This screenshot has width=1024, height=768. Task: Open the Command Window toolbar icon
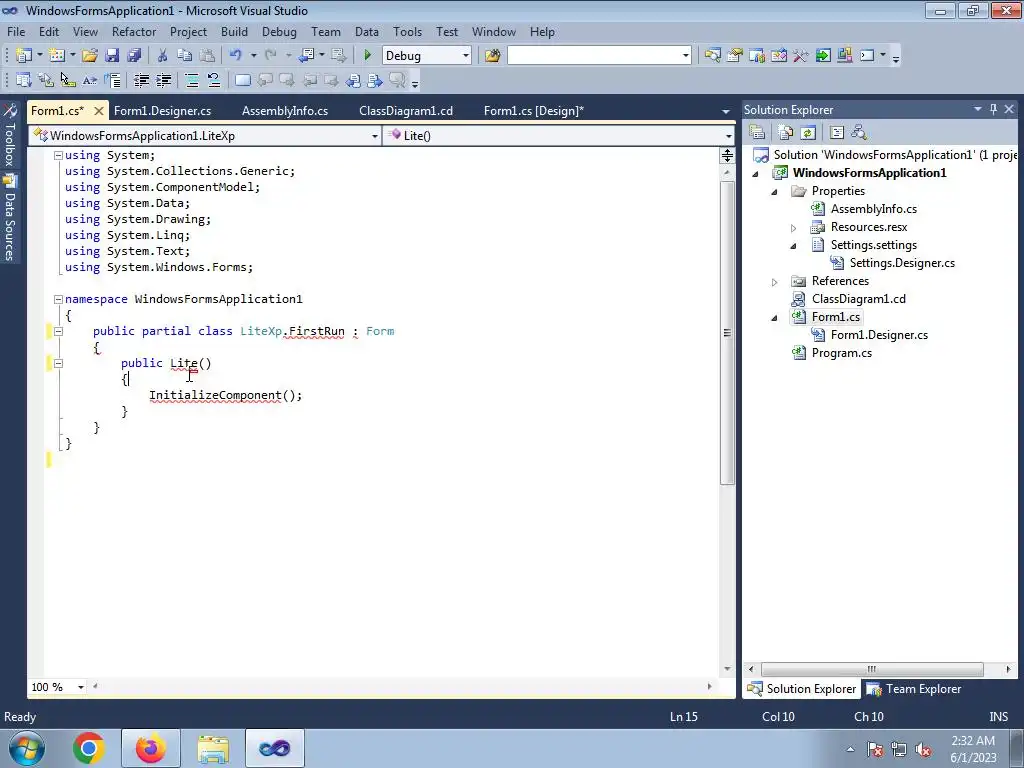coord(867,56)
